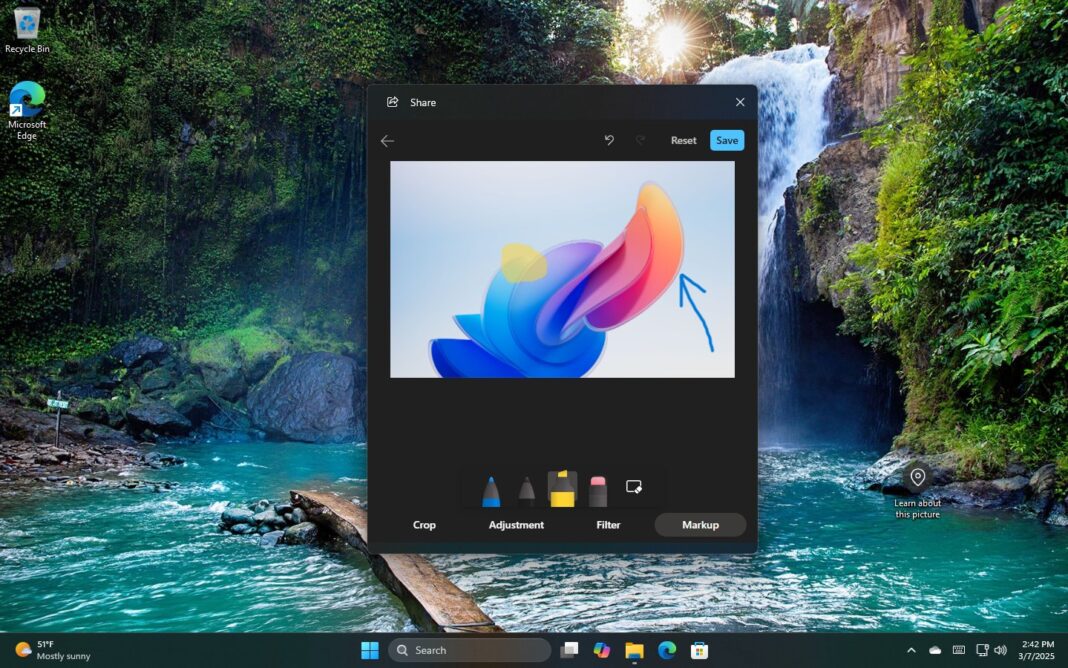Image resolution: width=1068 pixels, height=668 pixels.
Task: Select the black pencil tool
Action: coord(527,488)
